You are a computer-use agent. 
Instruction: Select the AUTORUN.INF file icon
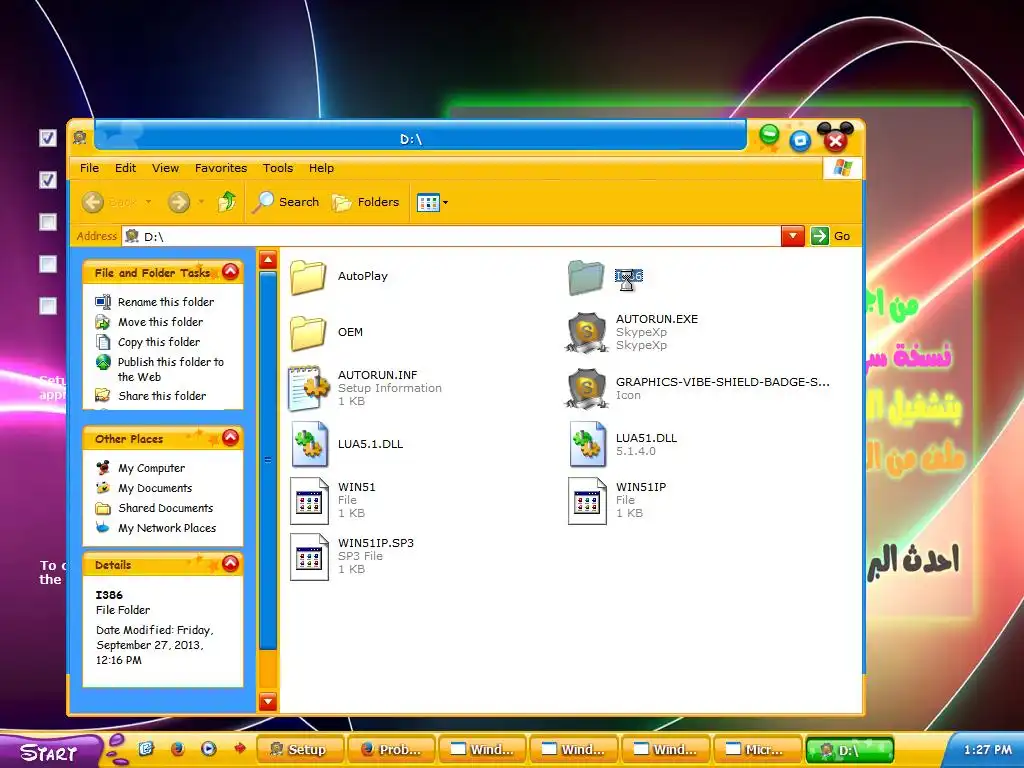click(309, 388)
